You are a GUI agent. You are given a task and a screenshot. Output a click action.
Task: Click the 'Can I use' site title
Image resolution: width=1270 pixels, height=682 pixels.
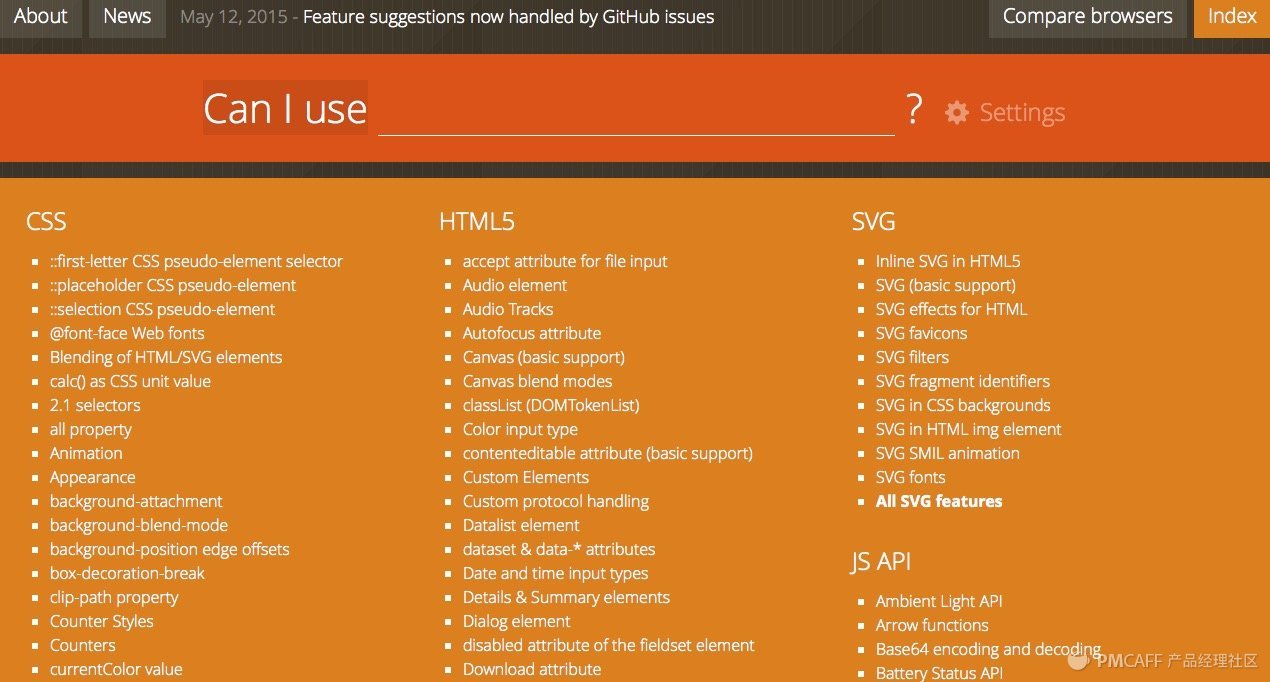click(284, 108)
